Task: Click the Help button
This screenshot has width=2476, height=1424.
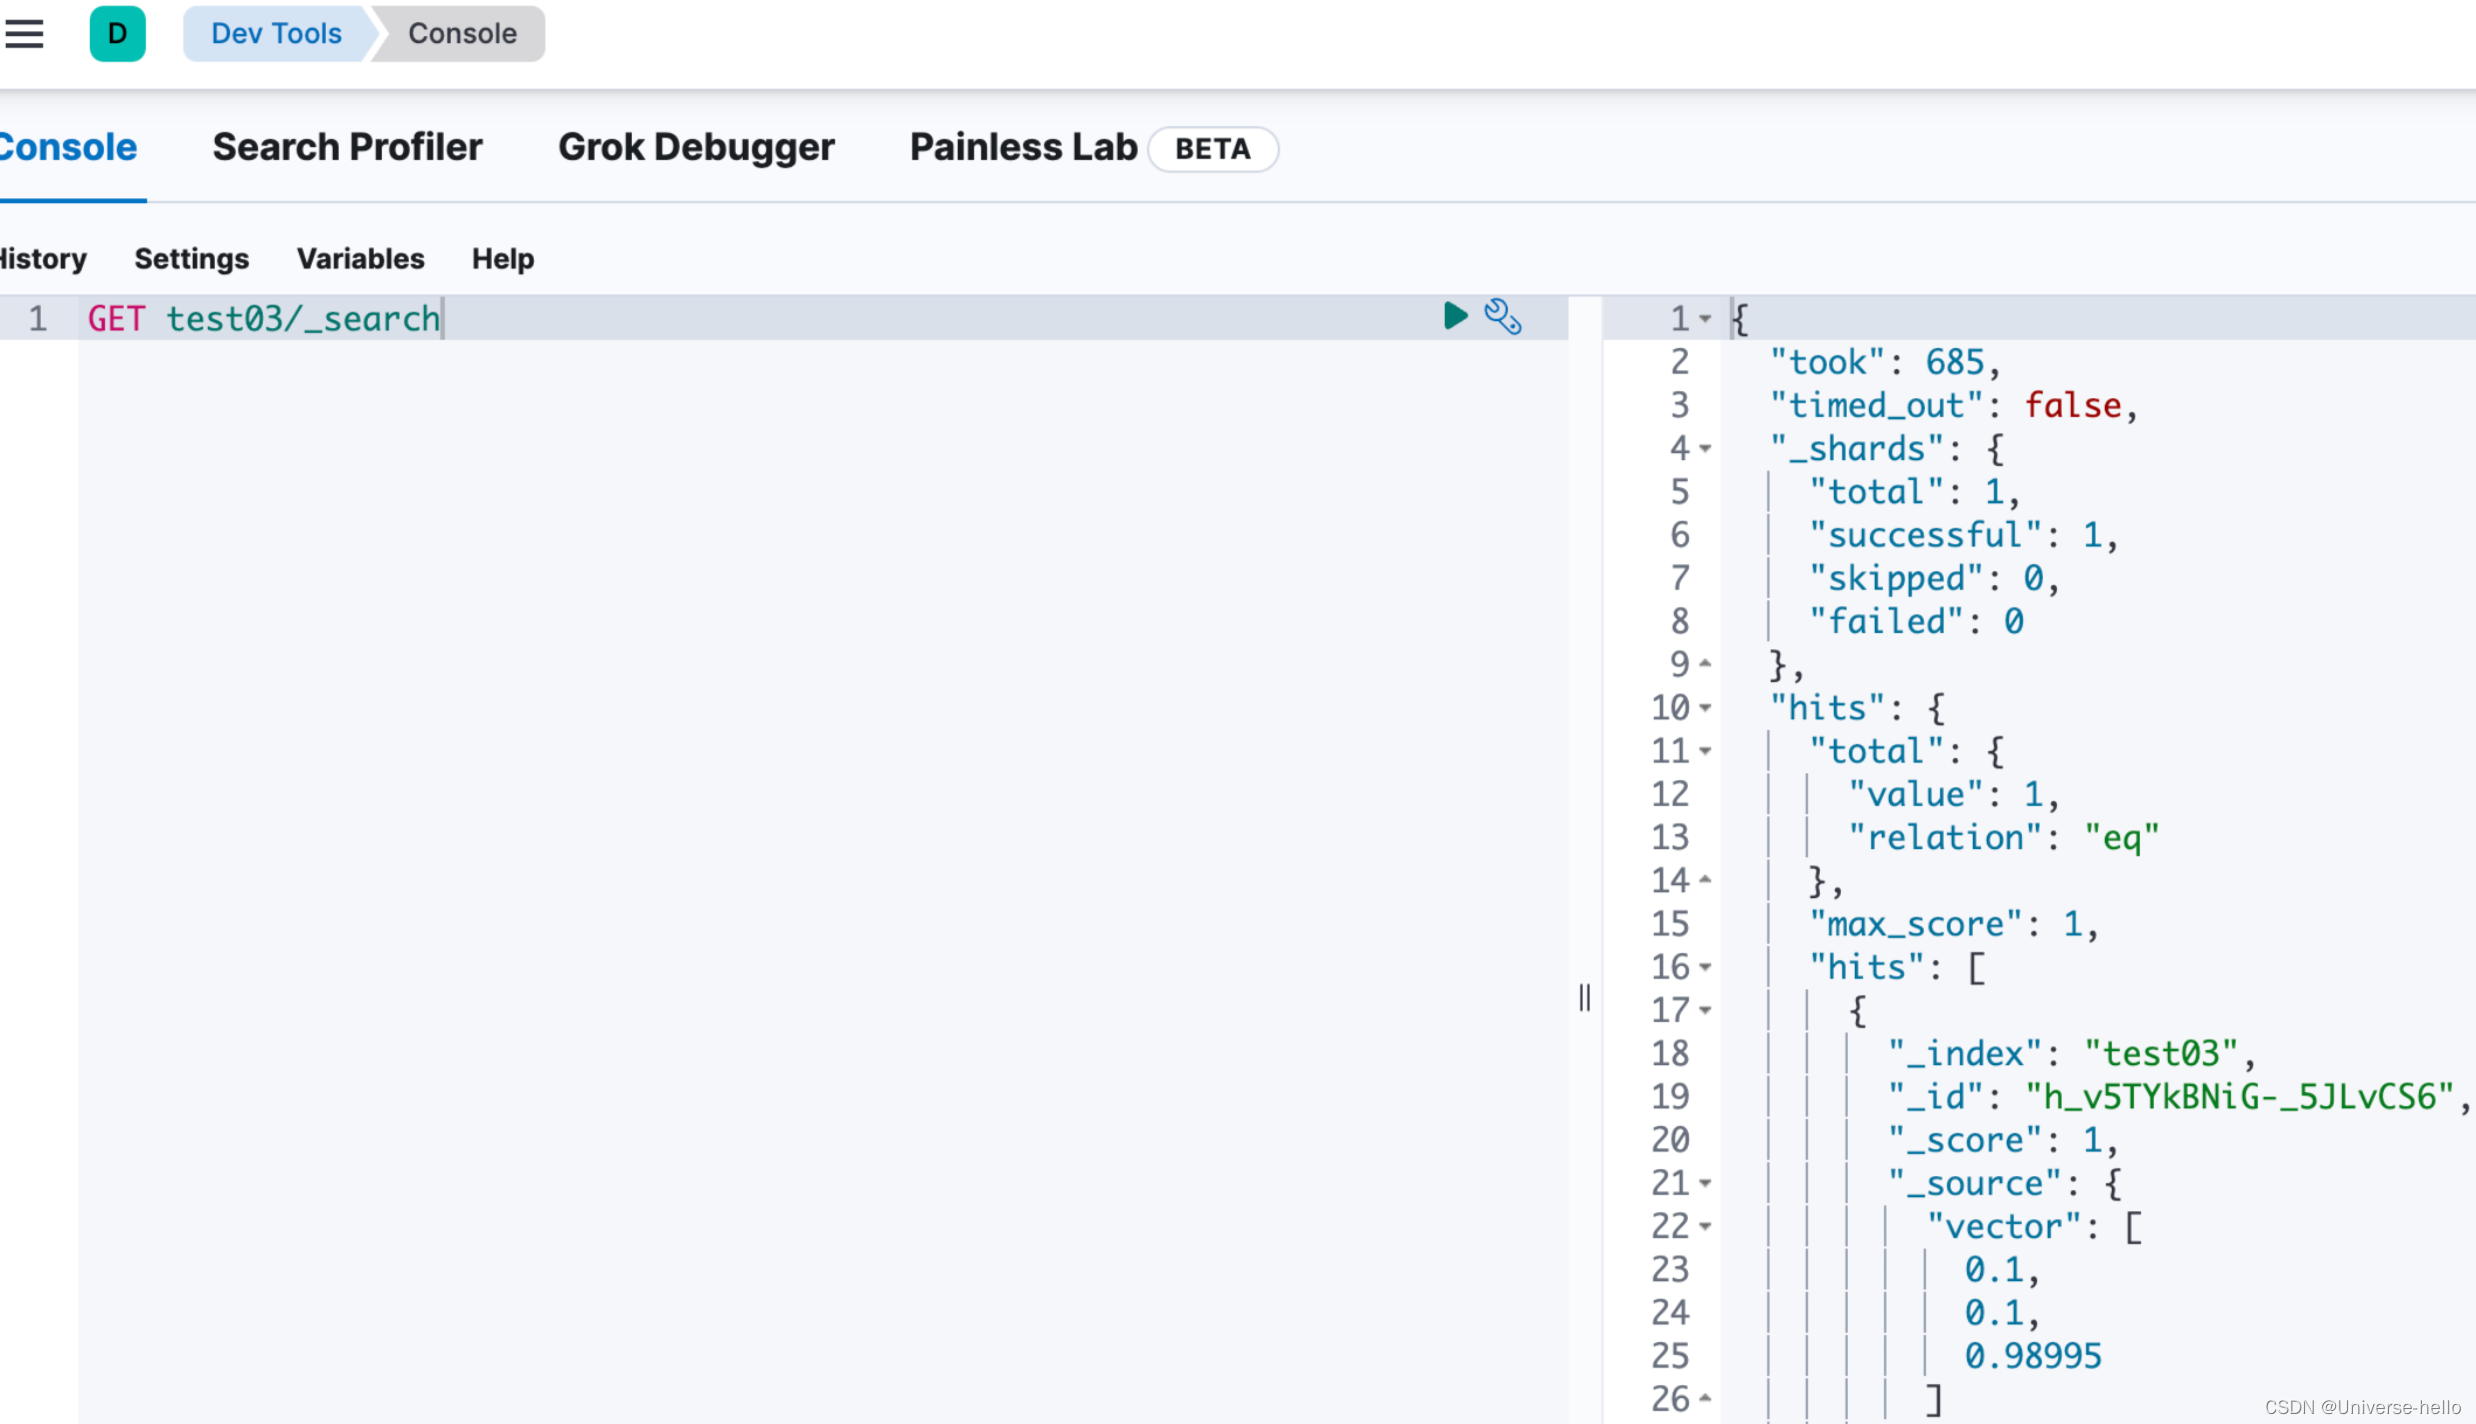Action: [x=502, y=259]
